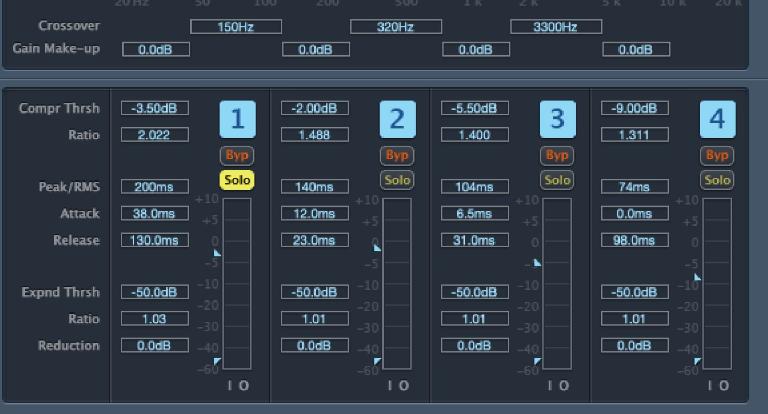
Task: Click band 4 Gain Make-up 0.0dB field
Action: [636, 49]
